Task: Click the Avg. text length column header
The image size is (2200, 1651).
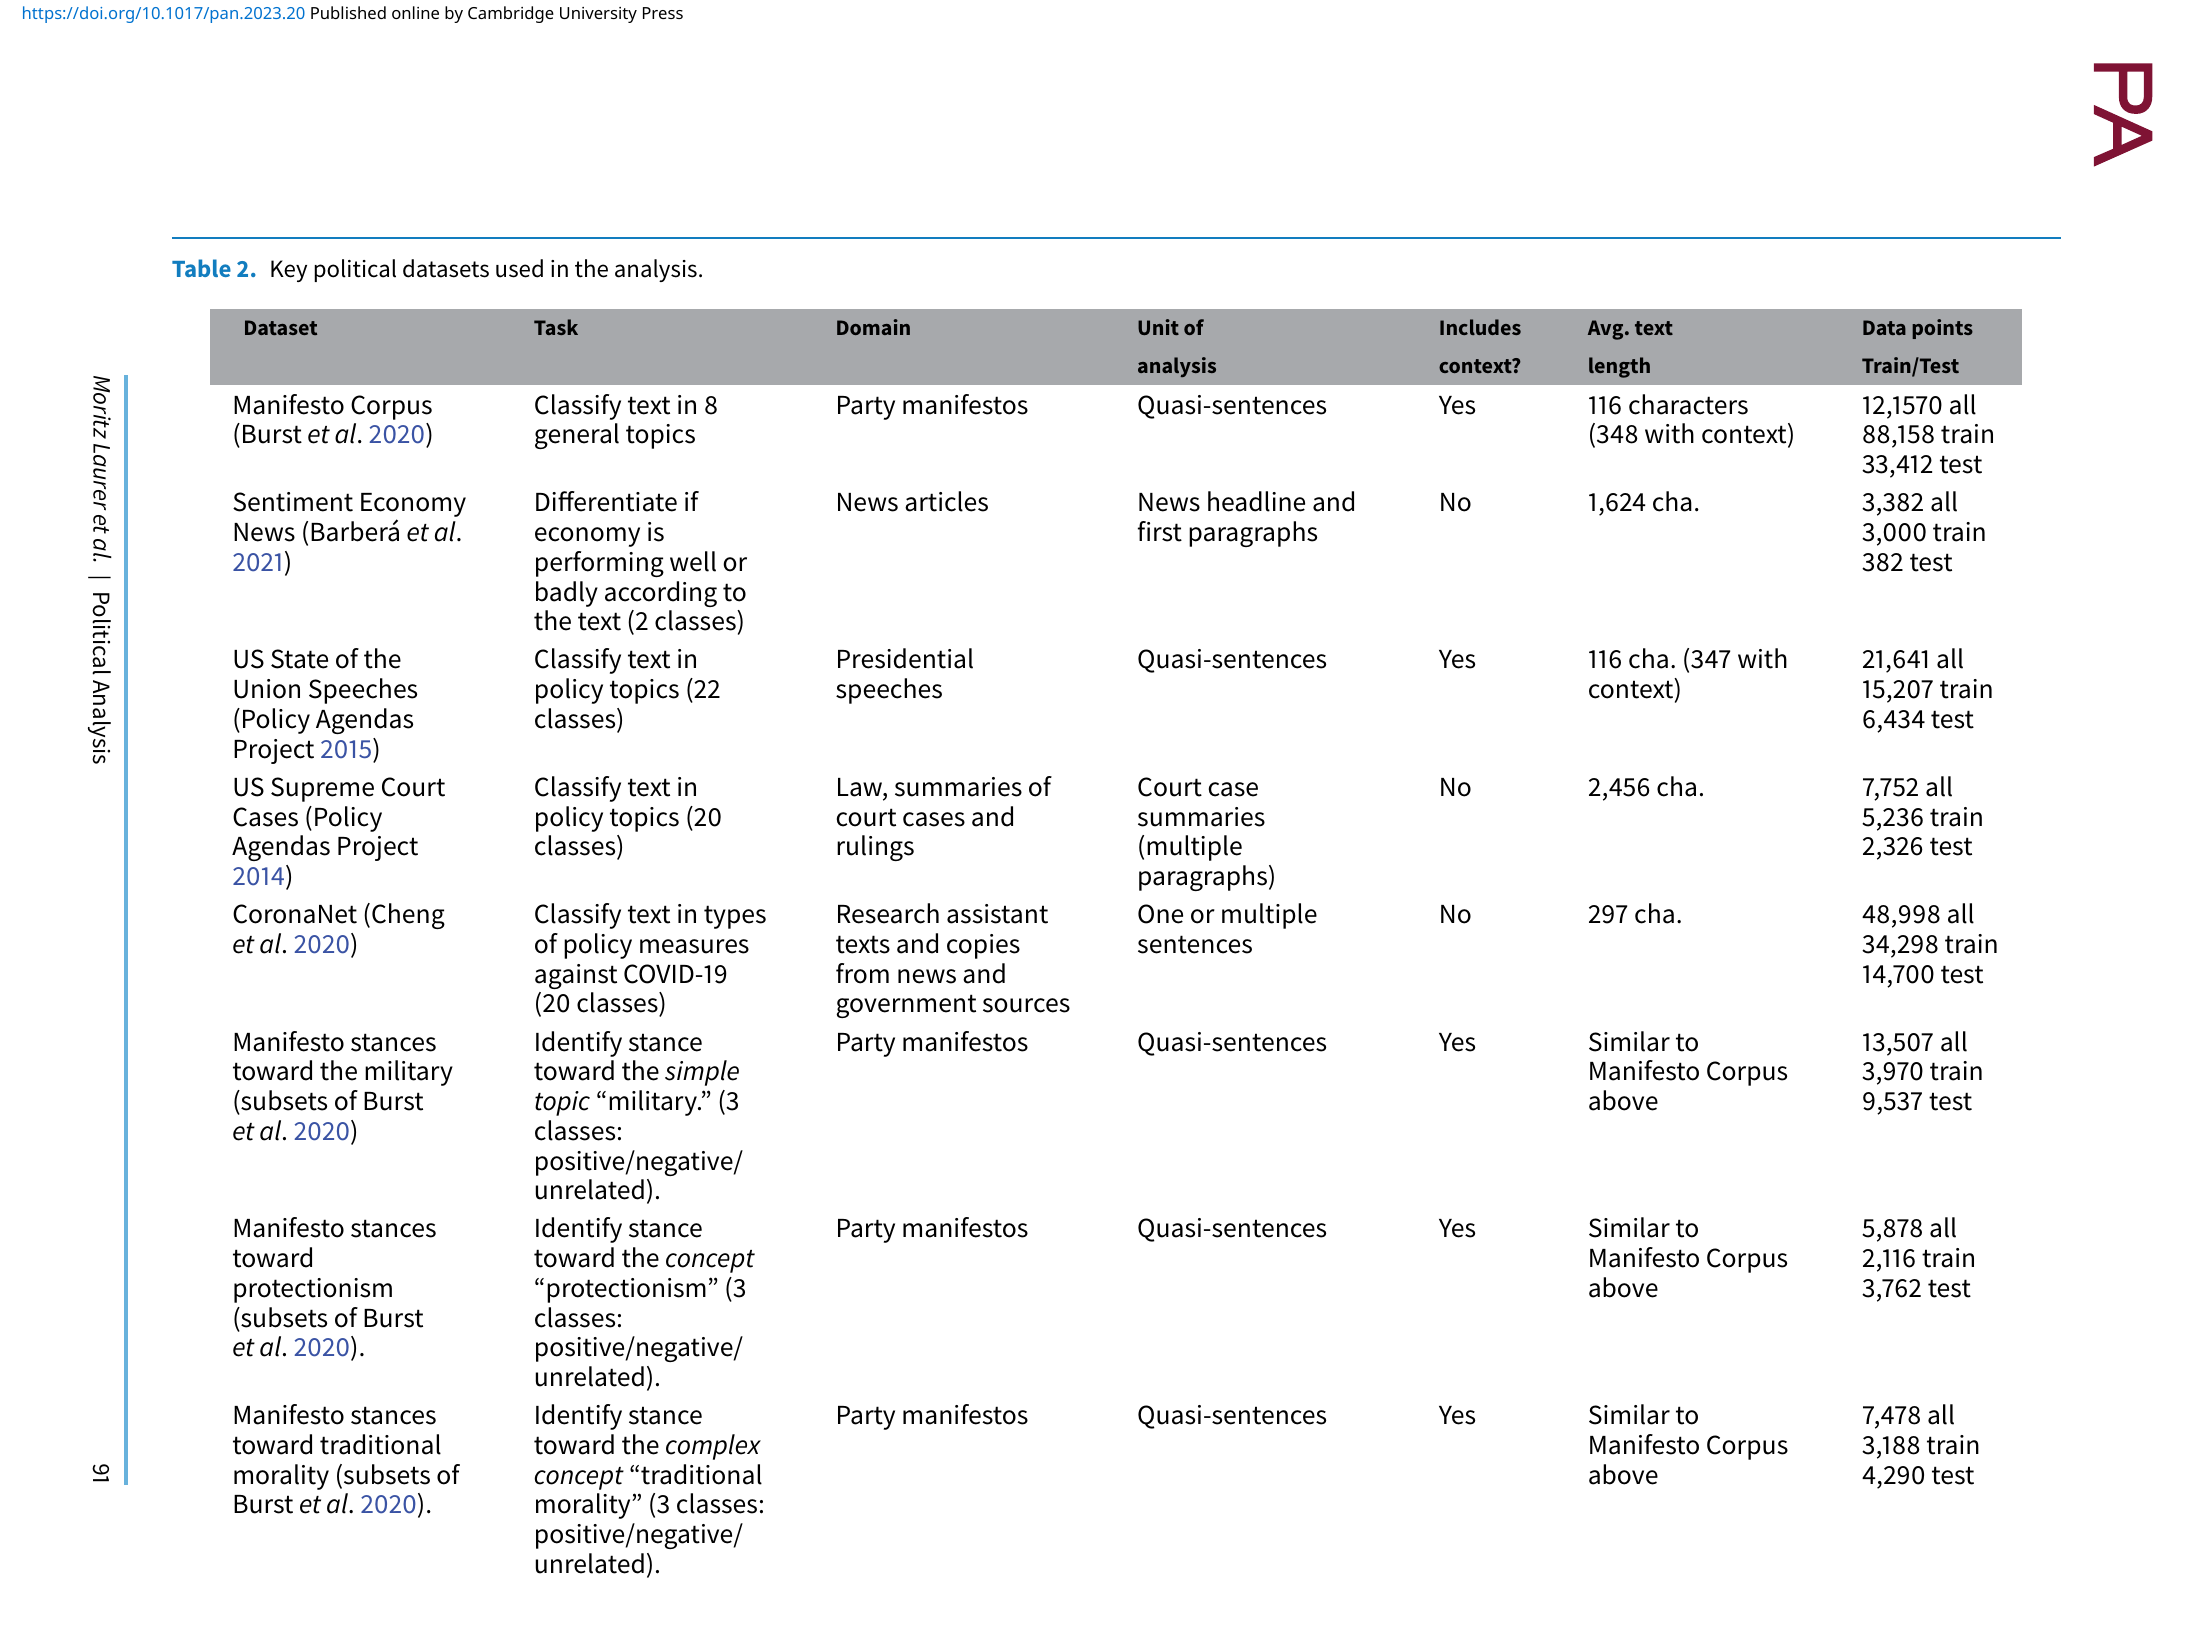Action: pos(1630,347)
